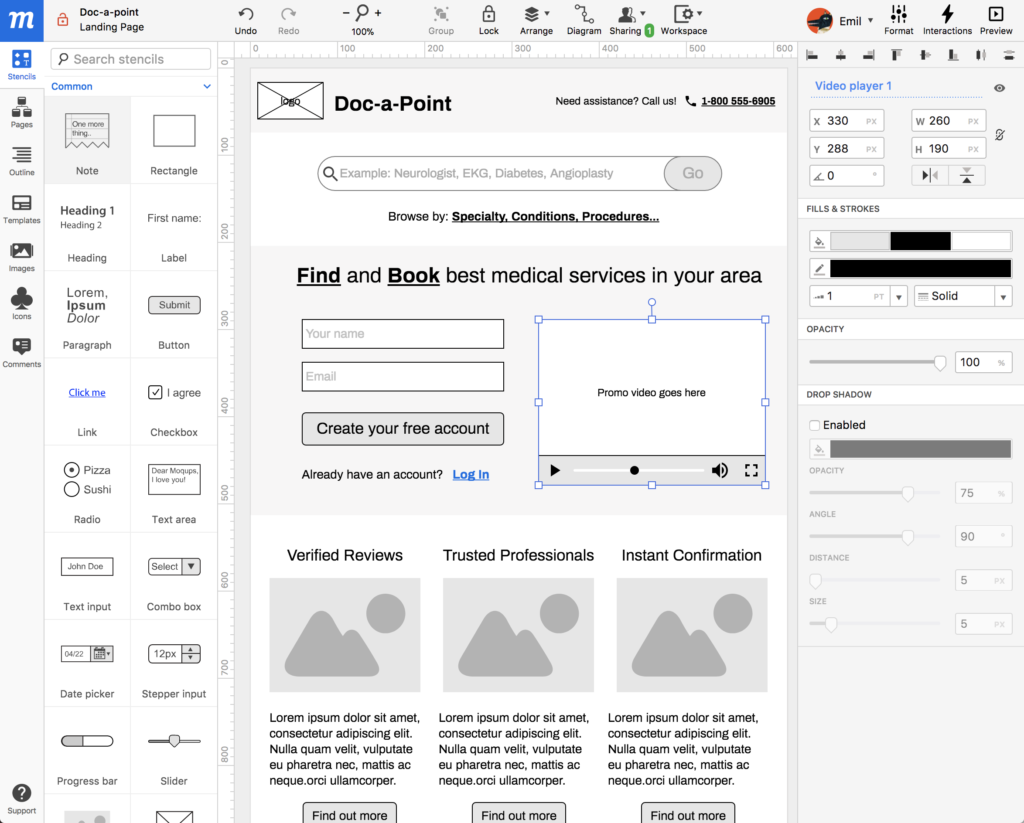Image resolution: width=1024 pixels, height=823 pixels.
Task: Click the Undo arrow icon
Action: pyautogui.click(x=246, y=14)
